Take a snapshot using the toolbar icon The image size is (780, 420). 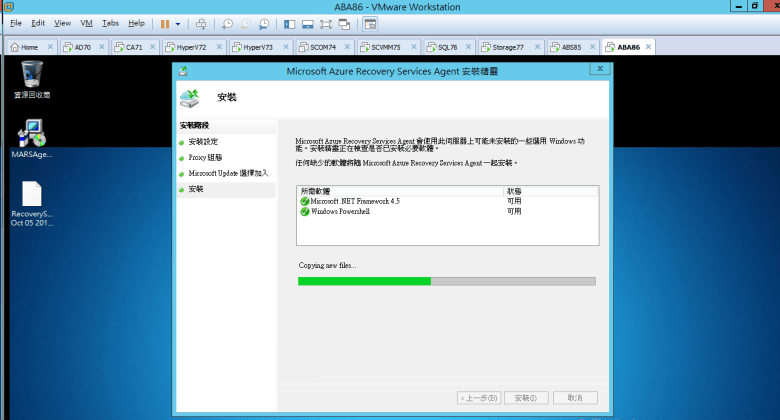pyautogui.click(x=227, y=23)
